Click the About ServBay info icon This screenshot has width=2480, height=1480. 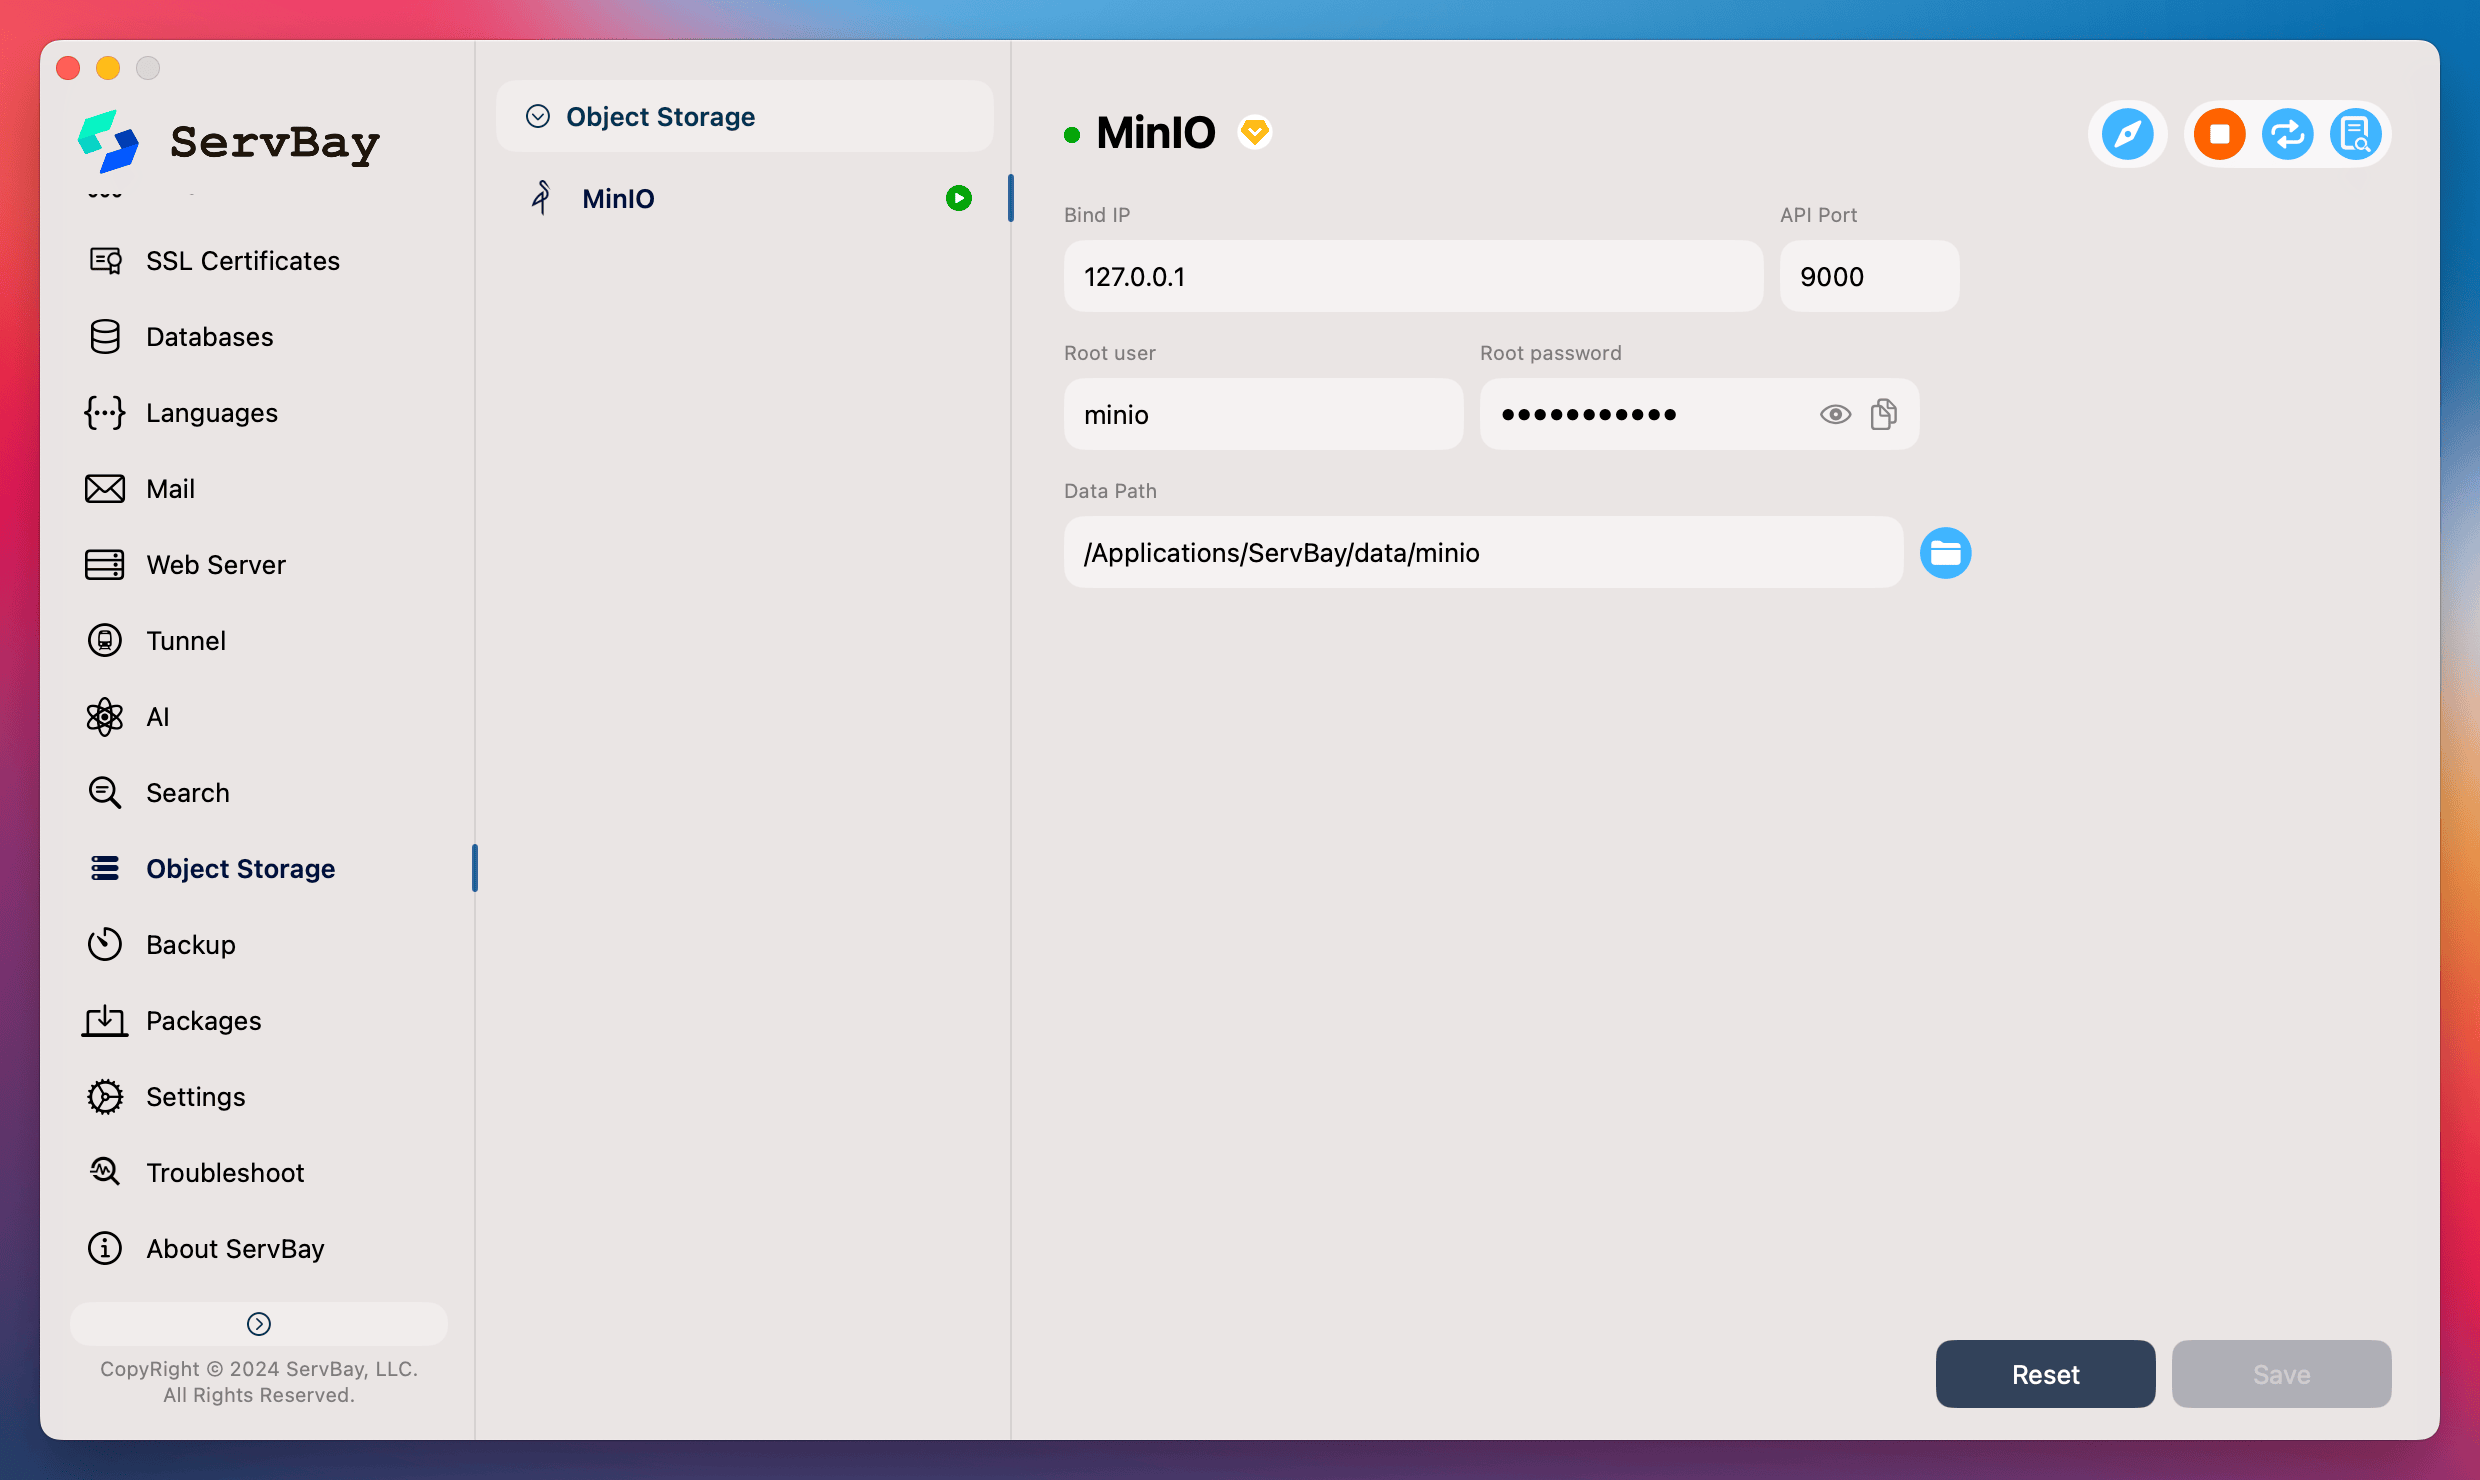click(104, 1248)
